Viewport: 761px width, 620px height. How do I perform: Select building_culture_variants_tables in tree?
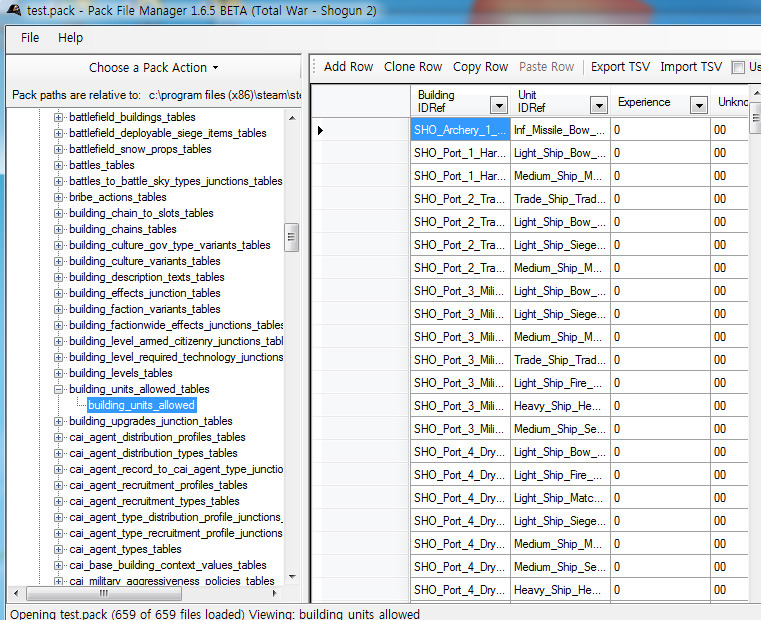point(145,261)
